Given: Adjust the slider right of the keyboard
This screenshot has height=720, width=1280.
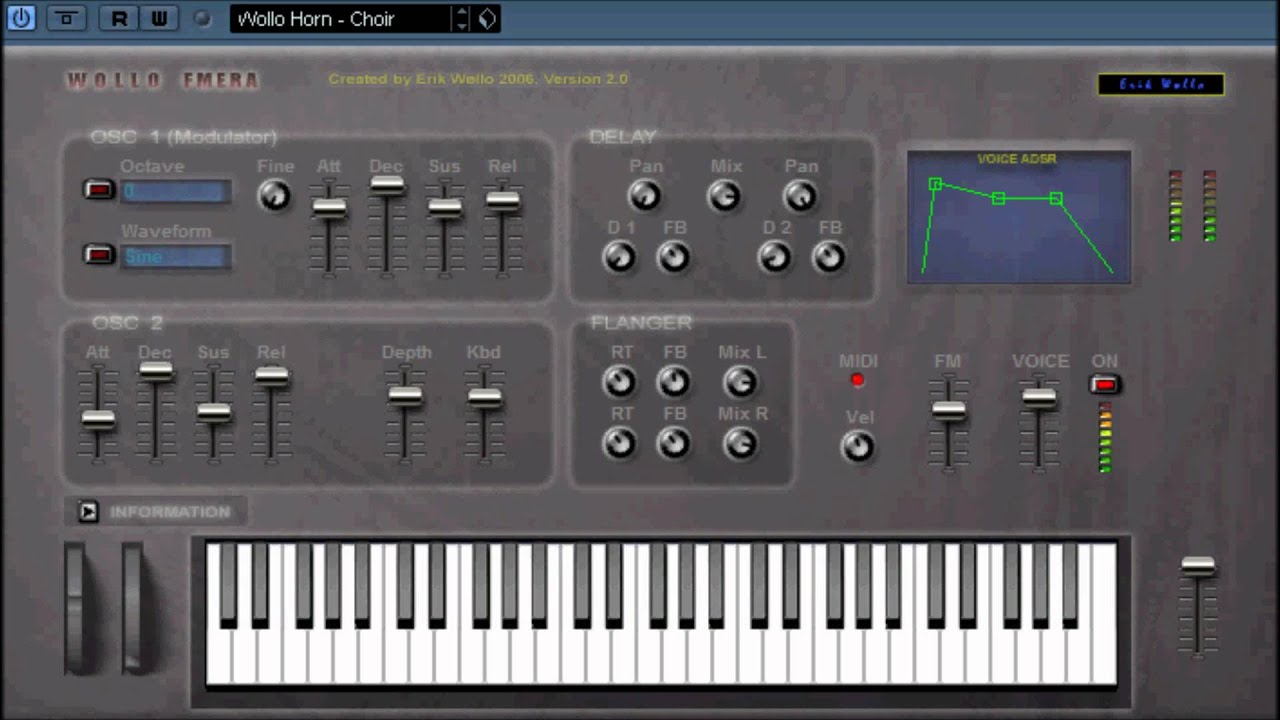Looking at the screenshot, I should click(1198, 566).
